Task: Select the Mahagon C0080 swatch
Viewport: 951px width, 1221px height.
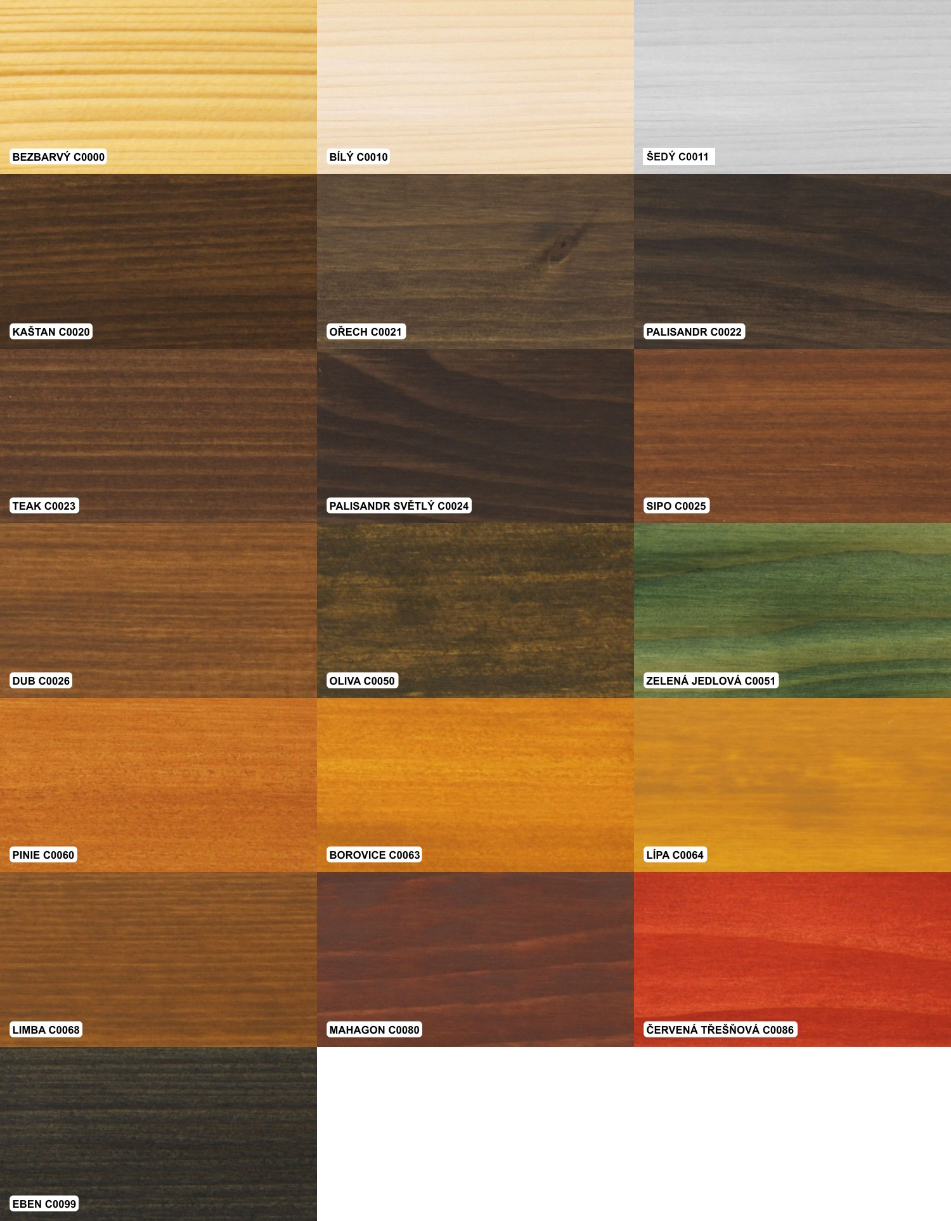Action: pos(475,955)
